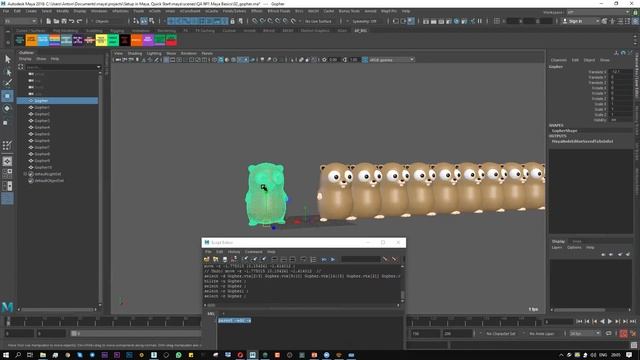Click Save Scene icon on status line

[x=64, y=21]
